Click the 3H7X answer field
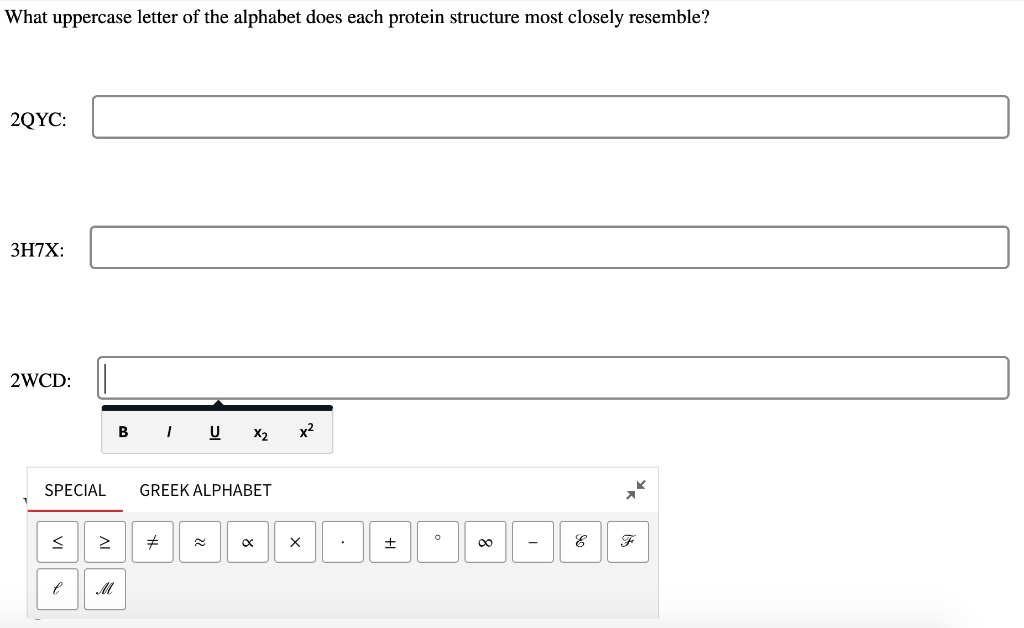The image size is (1024, 628). tap(548, 247)
